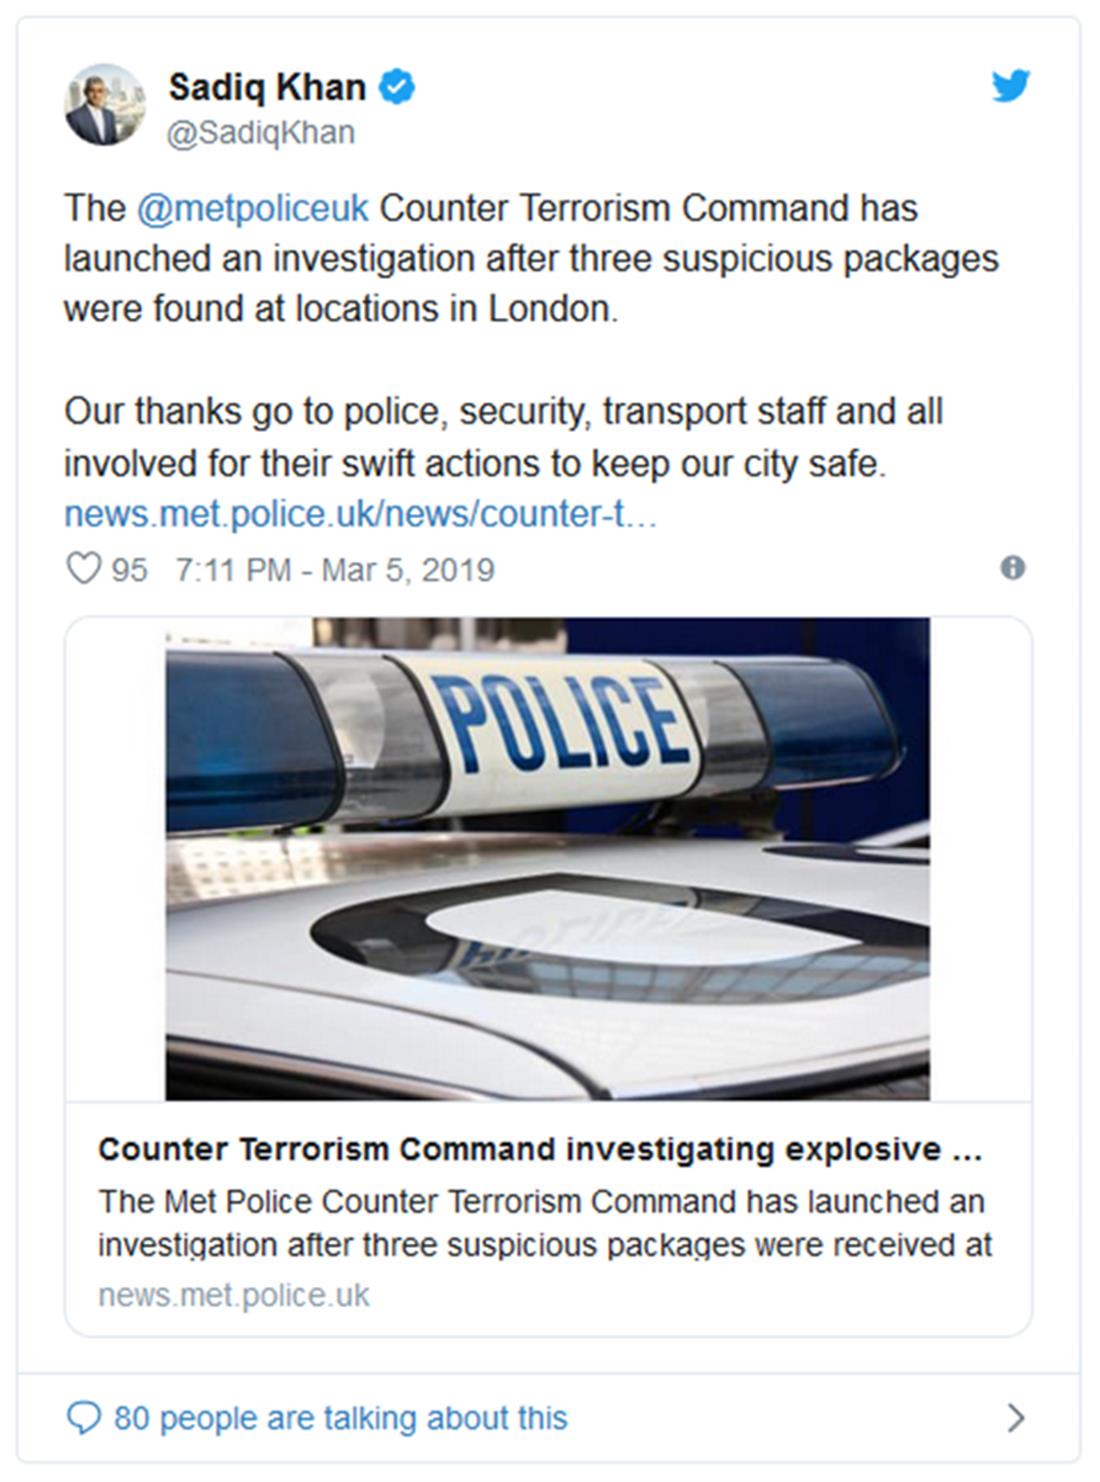Open the @metpoliceuk mention link
The width and height of the screenshot is (1100, 1482).
point(252,208)
